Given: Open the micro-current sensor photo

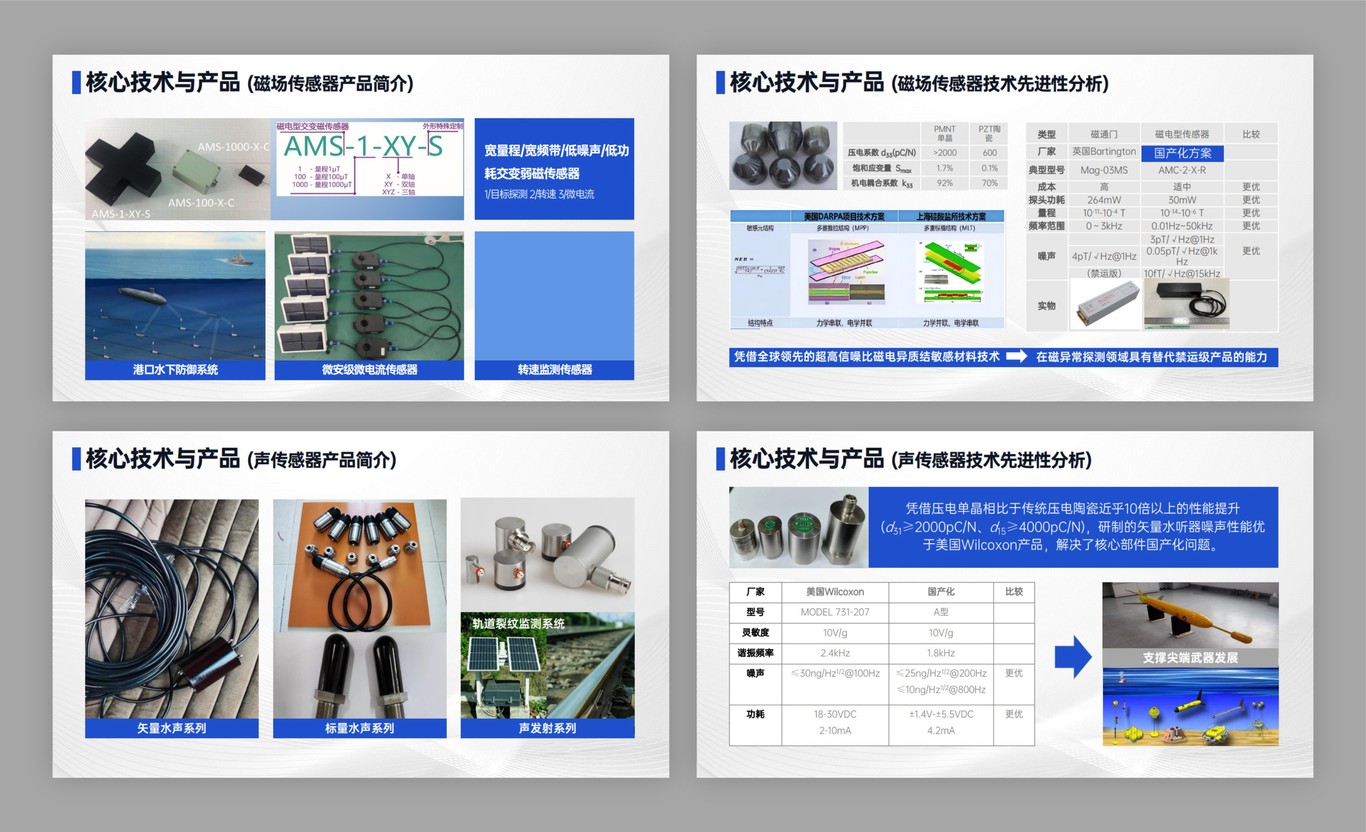Looking at the screenshot, I should [369, 296].
